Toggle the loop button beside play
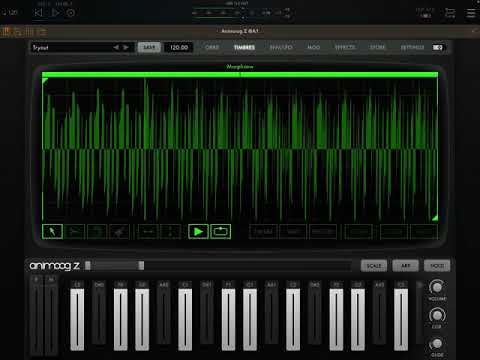The height and width of the screenshot is (360, 480). click(x=220, y=232)
